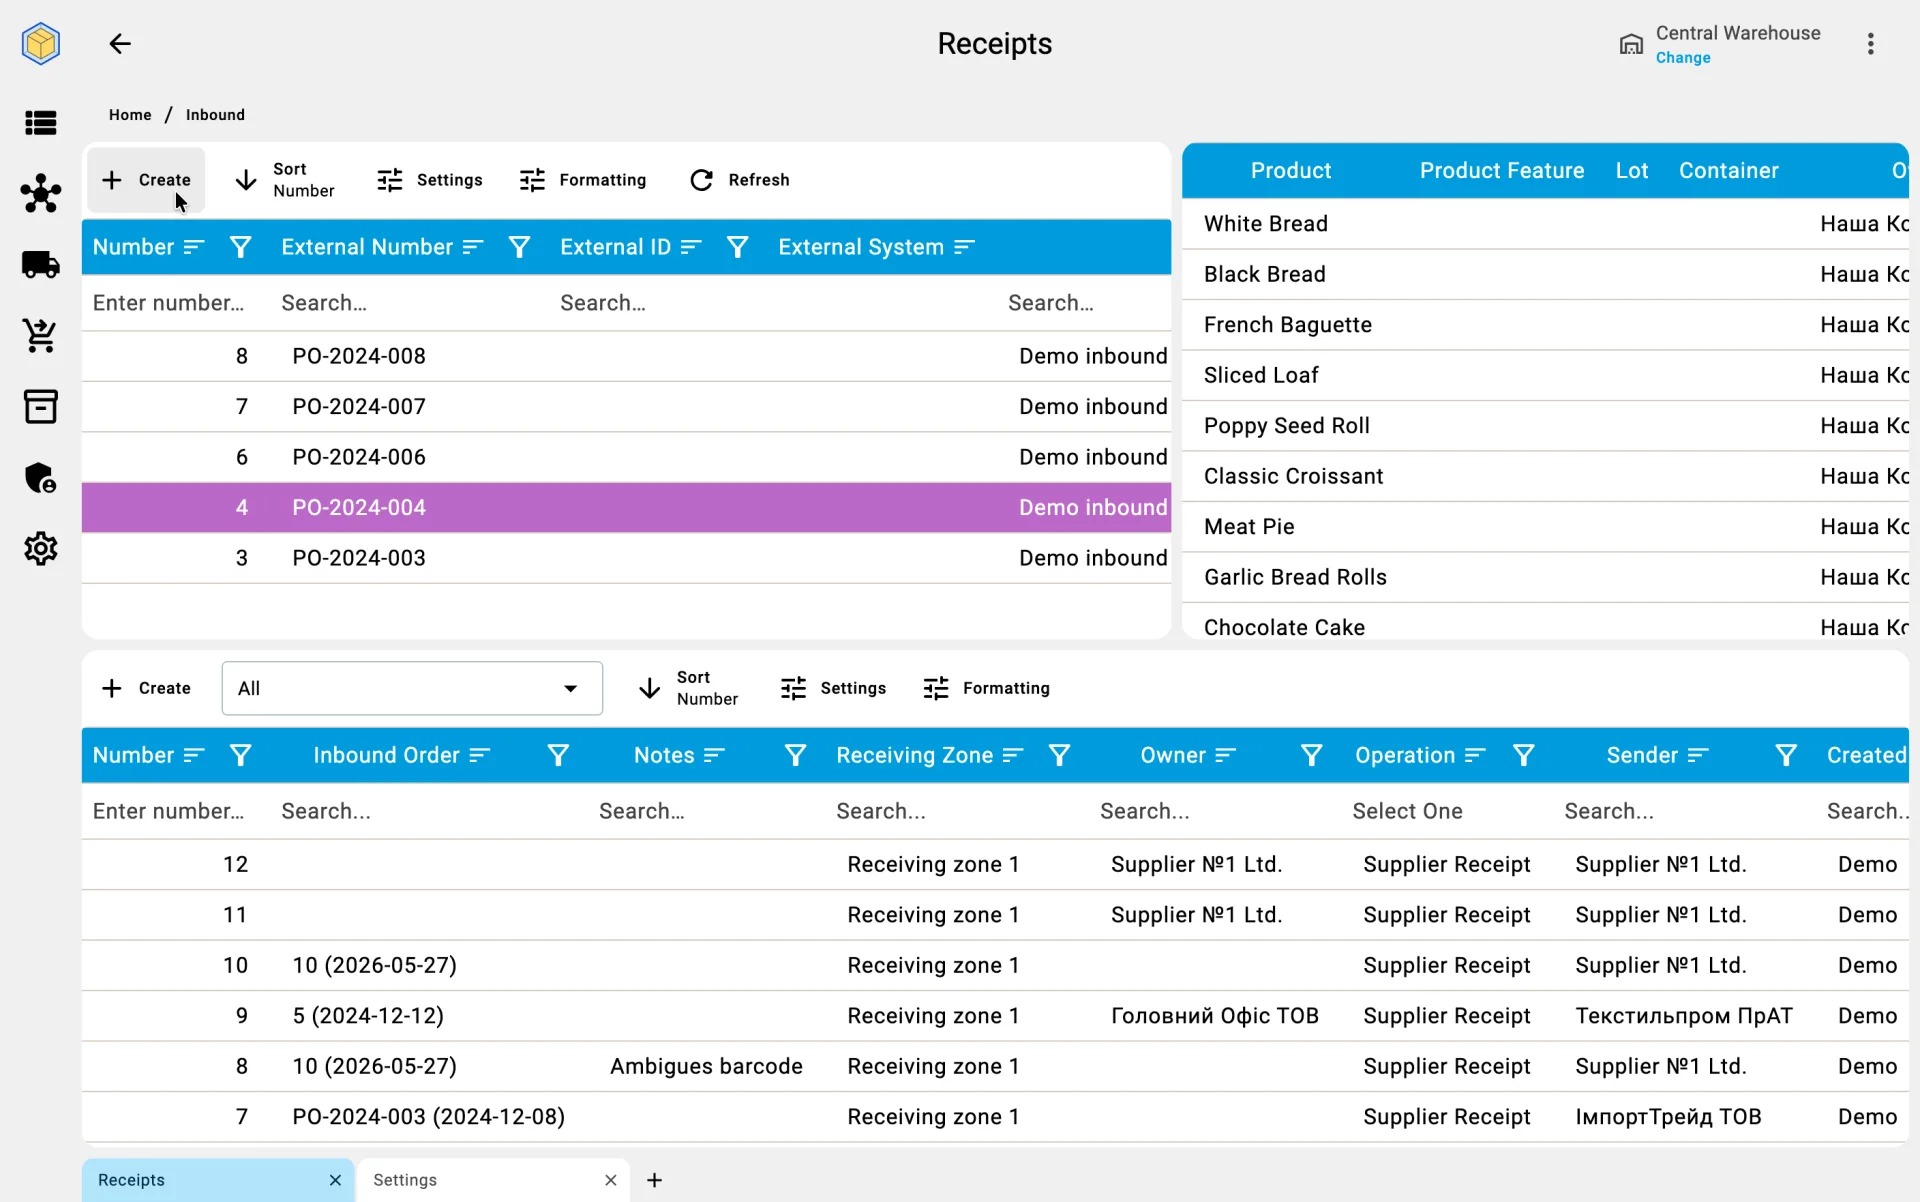The height and width of the screenshot is (1202, 1920).
Task: Sort the External System column
Action: tap(964, 247)
